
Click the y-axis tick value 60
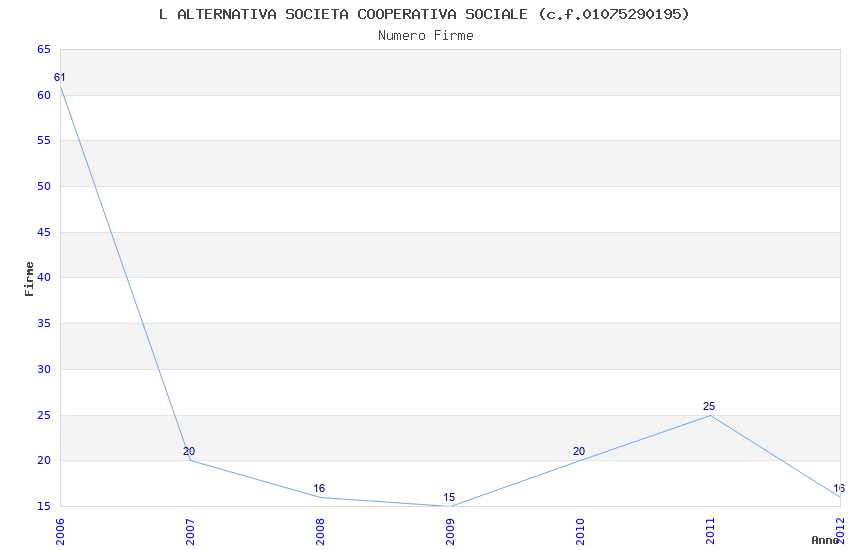click(44, 95)
